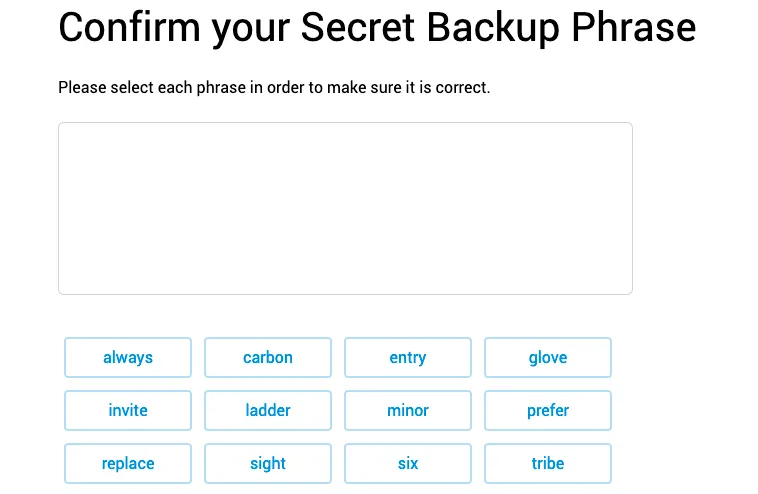This screenshot has width=758, height=494.
Task: Pick the 'carbon' phrase word
Action: [268, 357]
